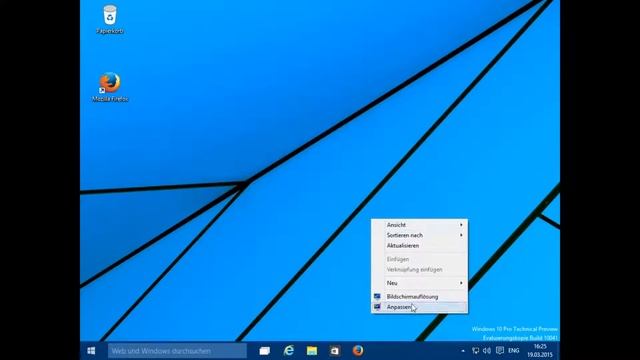Viewport: 640px width, 360px height.
Task: Click the Web und Windows durchsuchen box
Action: pyautogui.click(x=177, y=351)
